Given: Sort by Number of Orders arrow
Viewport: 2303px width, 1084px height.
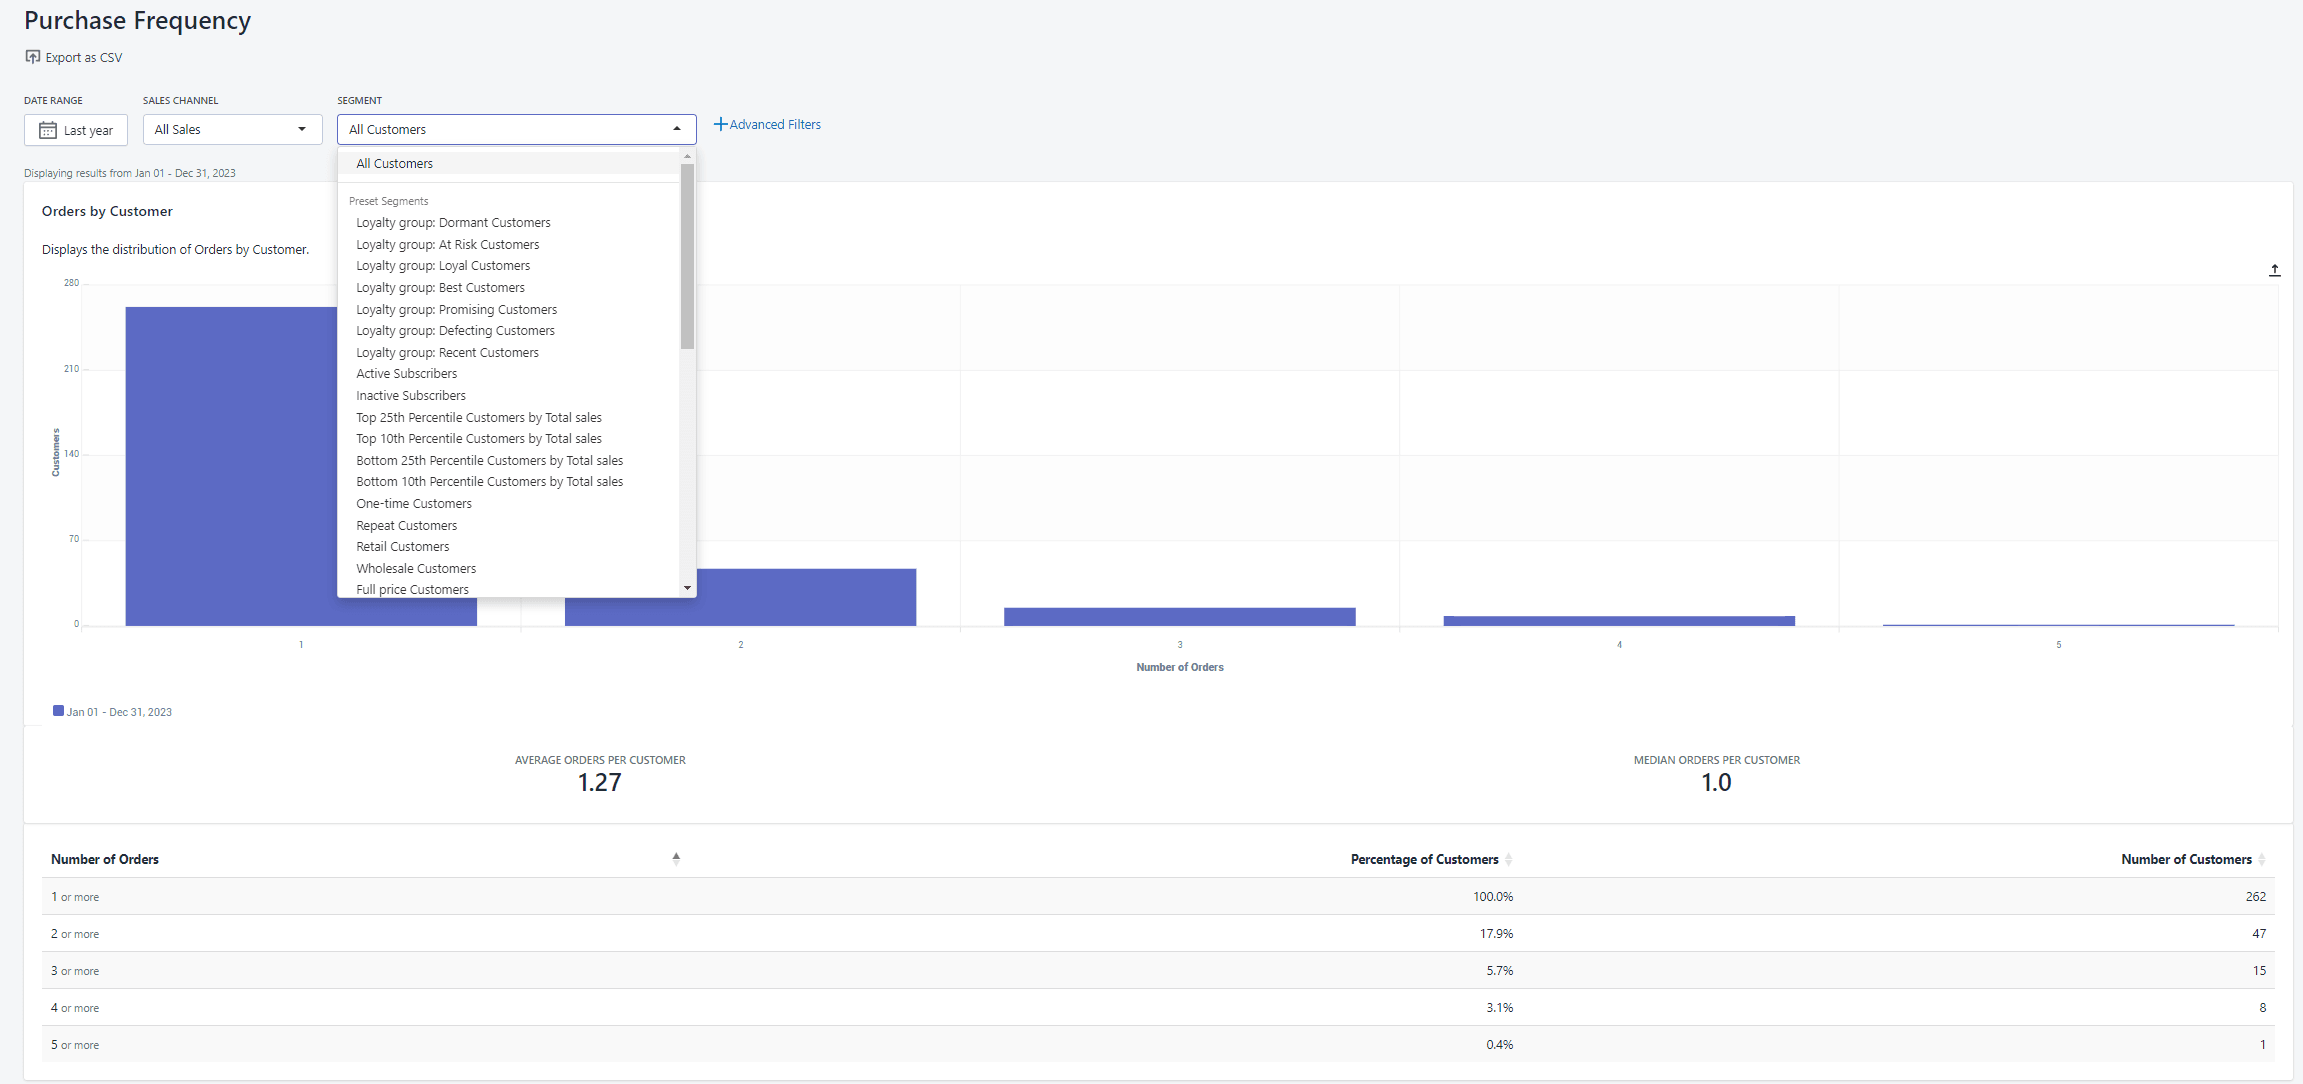Looking at the screenshot, I should pyautogui.click(x=676, y=858).
